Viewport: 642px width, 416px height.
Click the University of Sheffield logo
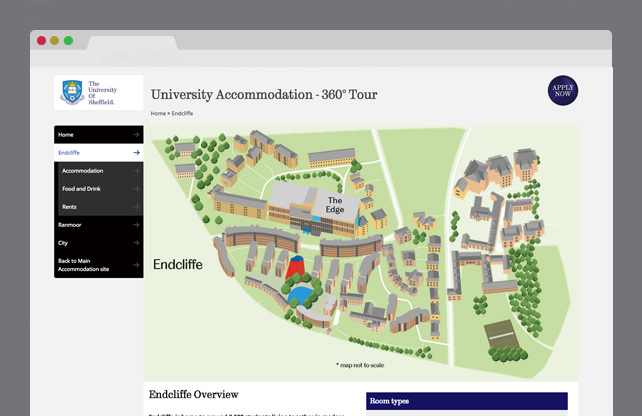click(98, 93)
